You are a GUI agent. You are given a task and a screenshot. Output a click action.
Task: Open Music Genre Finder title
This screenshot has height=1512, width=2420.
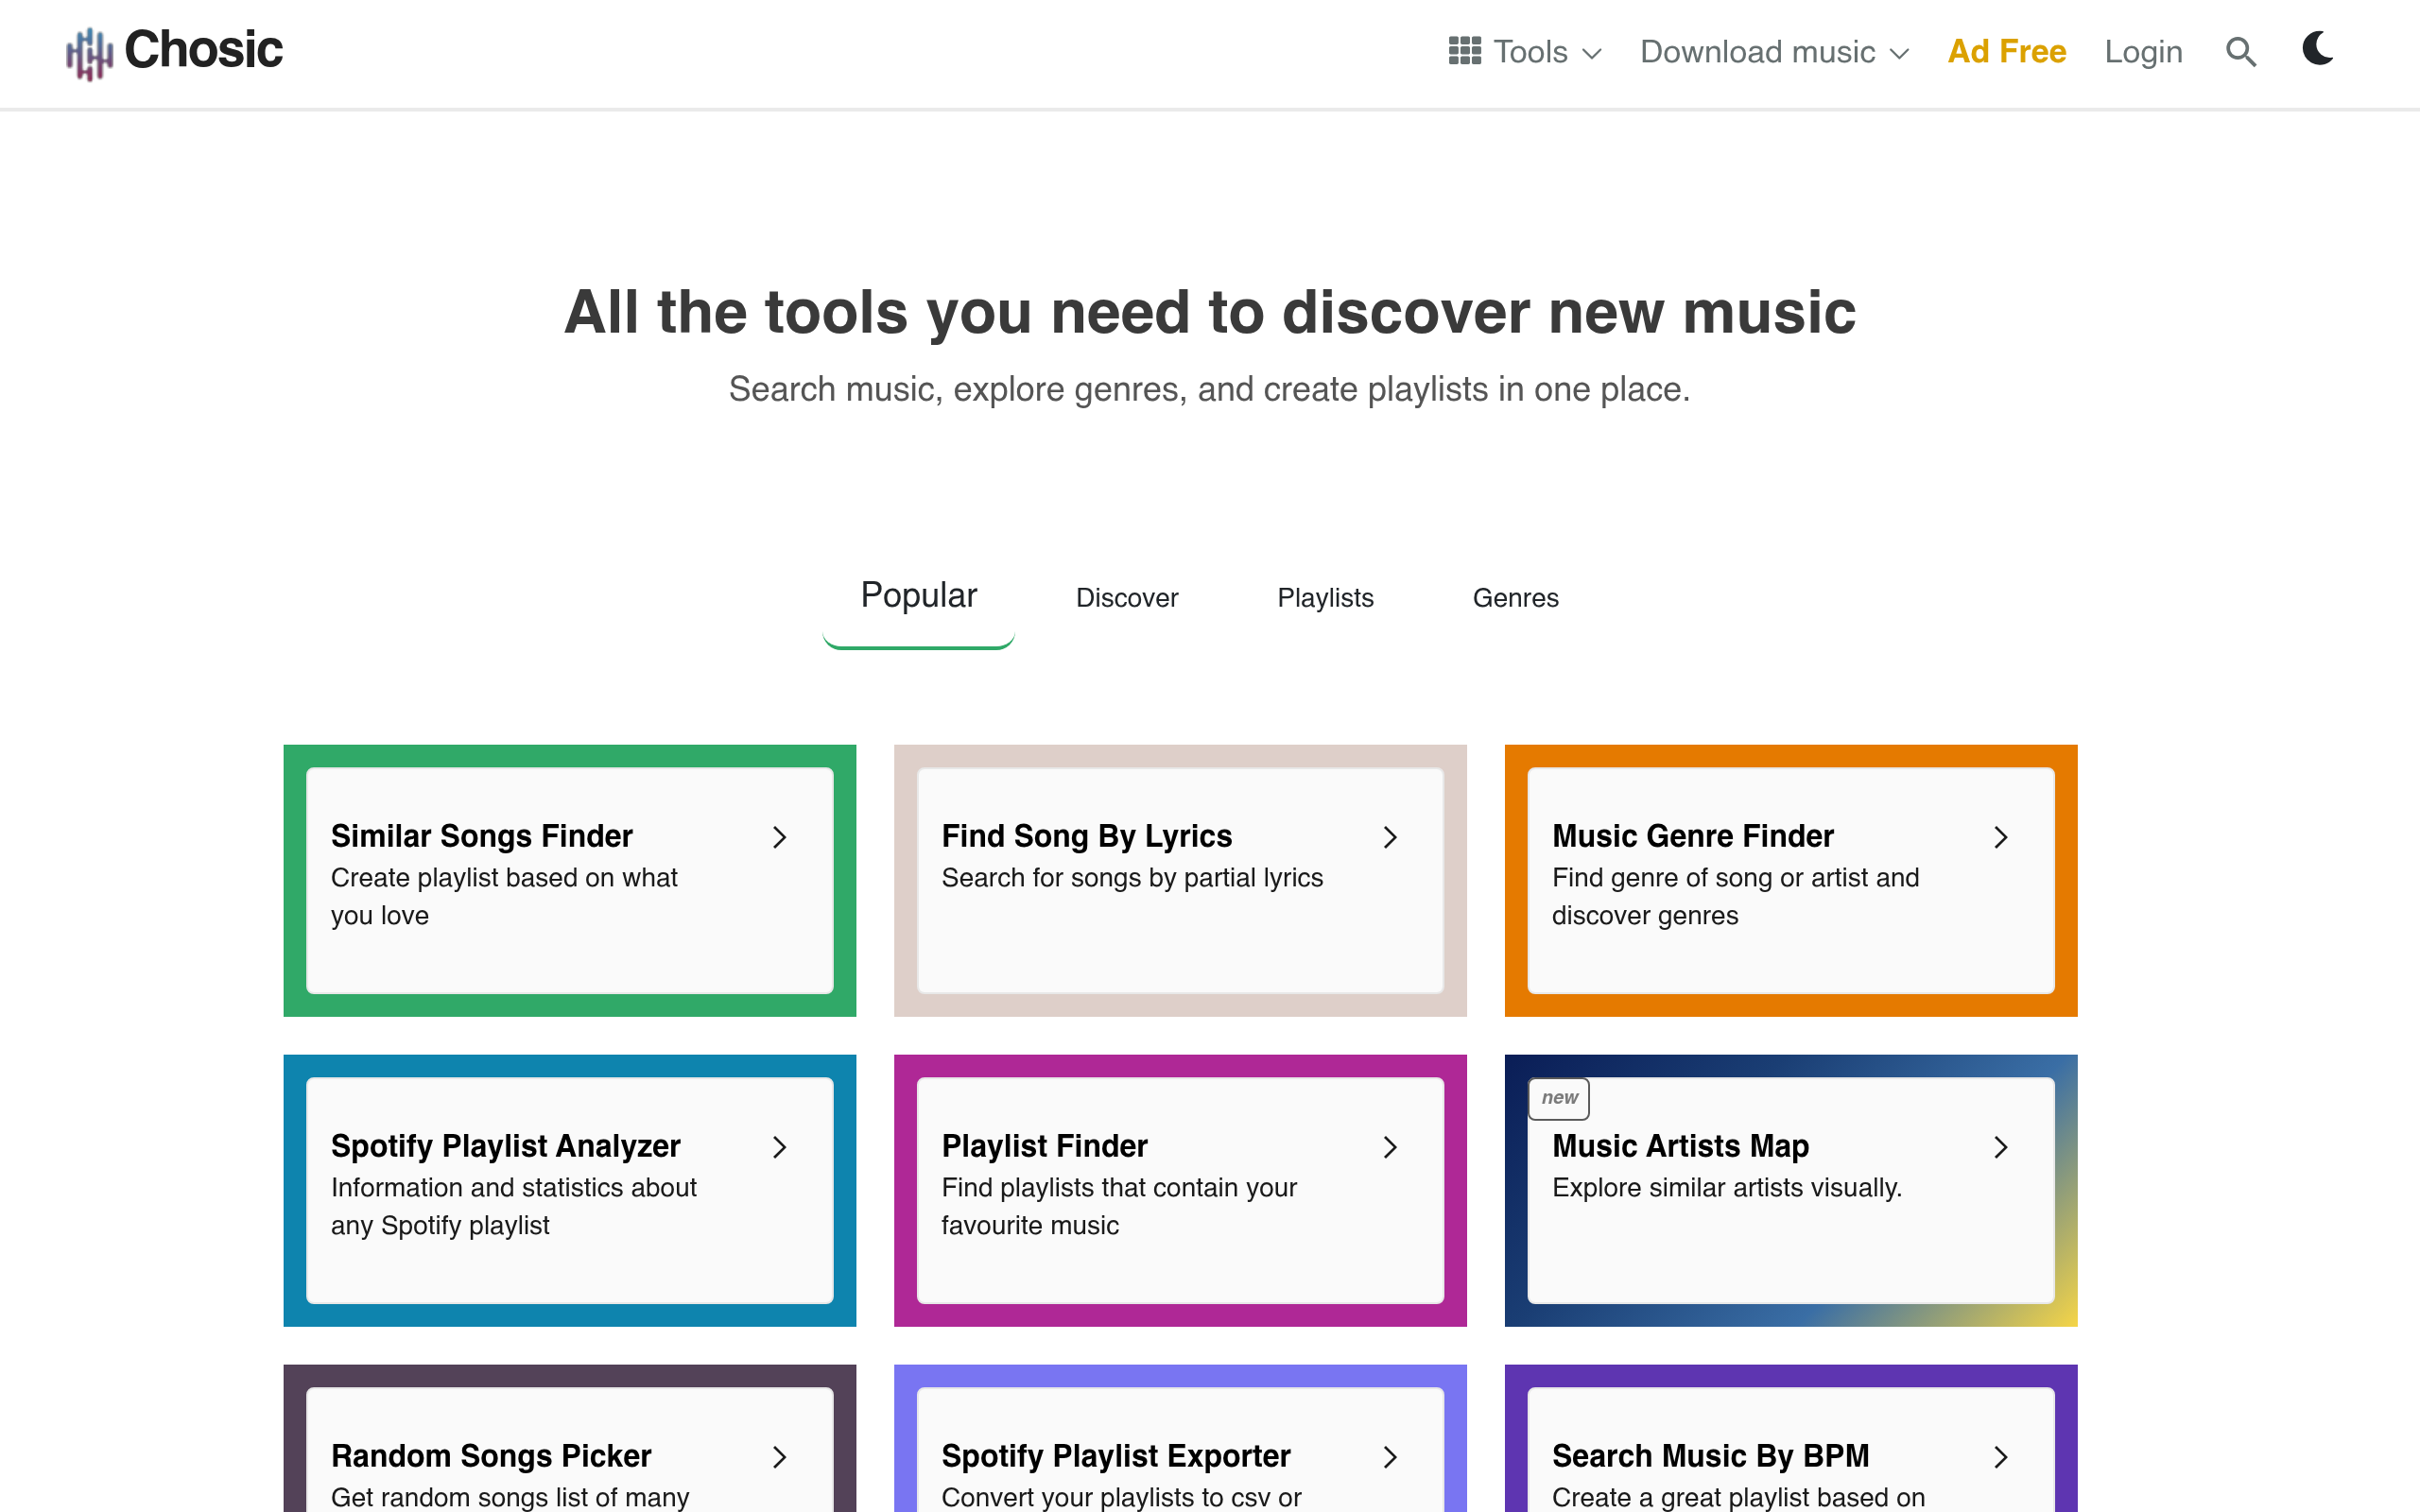tap(1693, 836)
